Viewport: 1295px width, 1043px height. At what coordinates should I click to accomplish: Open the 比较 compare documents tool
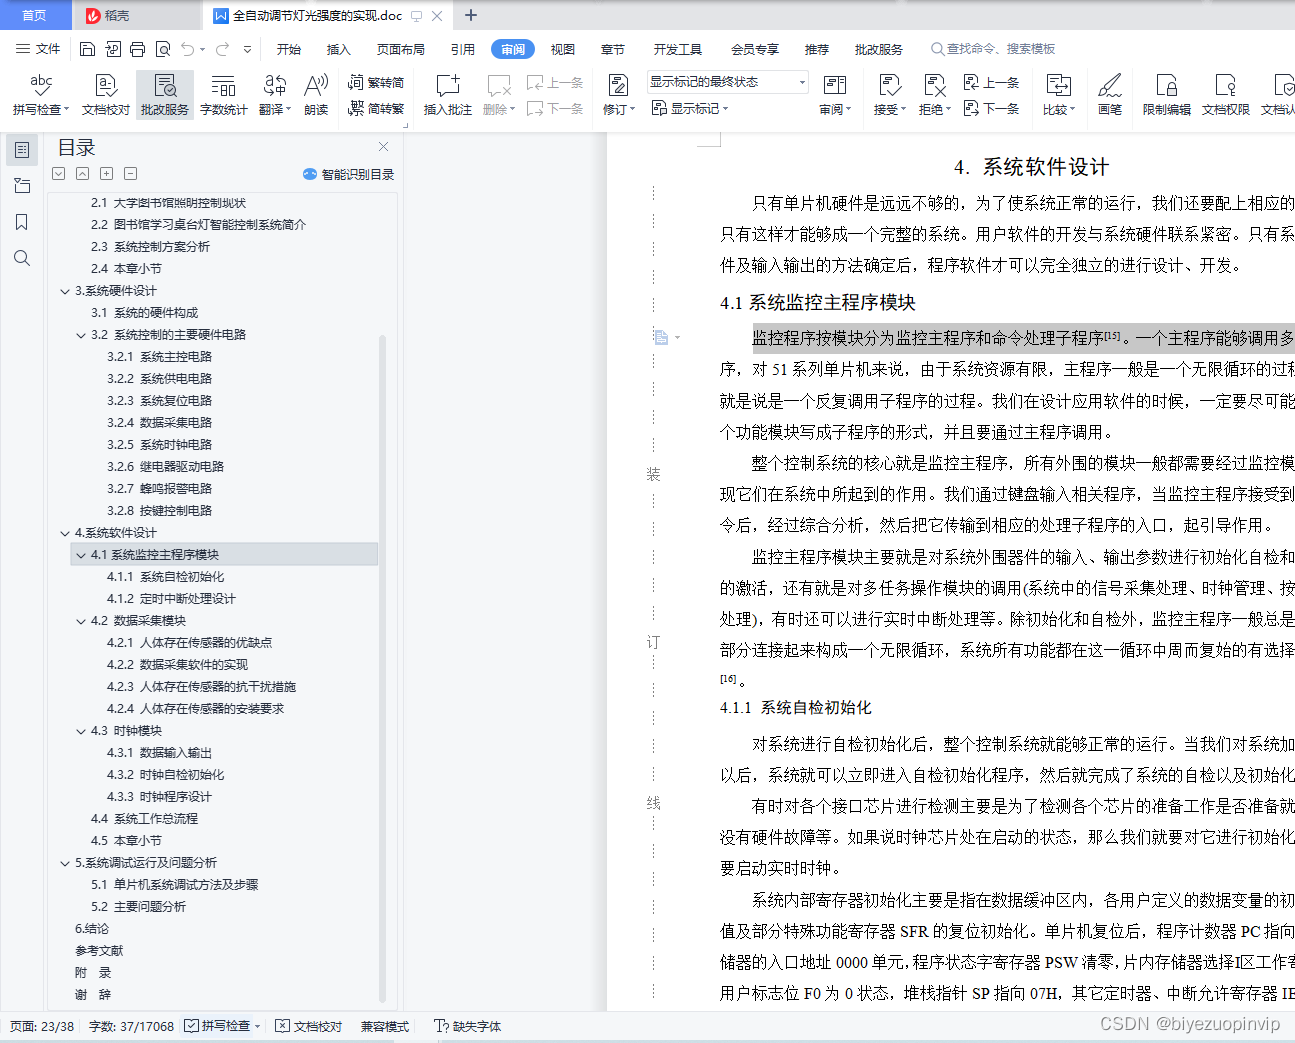click(x=1058, y=95)
